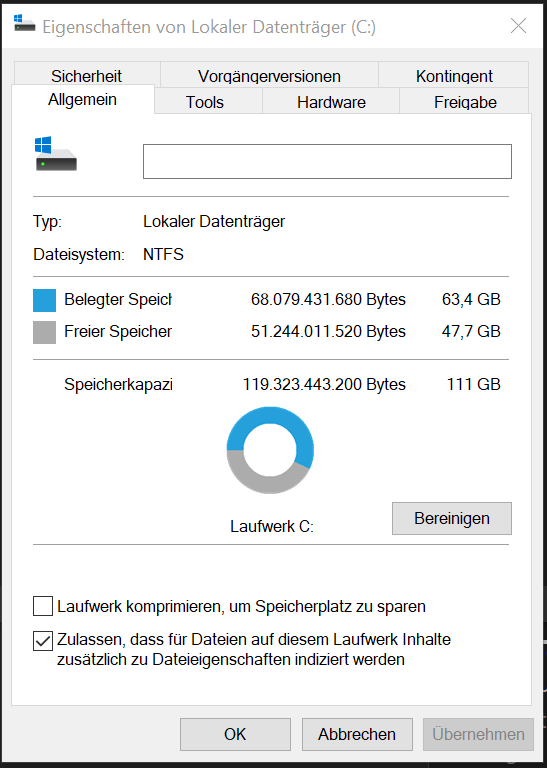Viewport: 547px width, 768px height.
Task: Select the Kontingent tab
Action: pos(454,75)
